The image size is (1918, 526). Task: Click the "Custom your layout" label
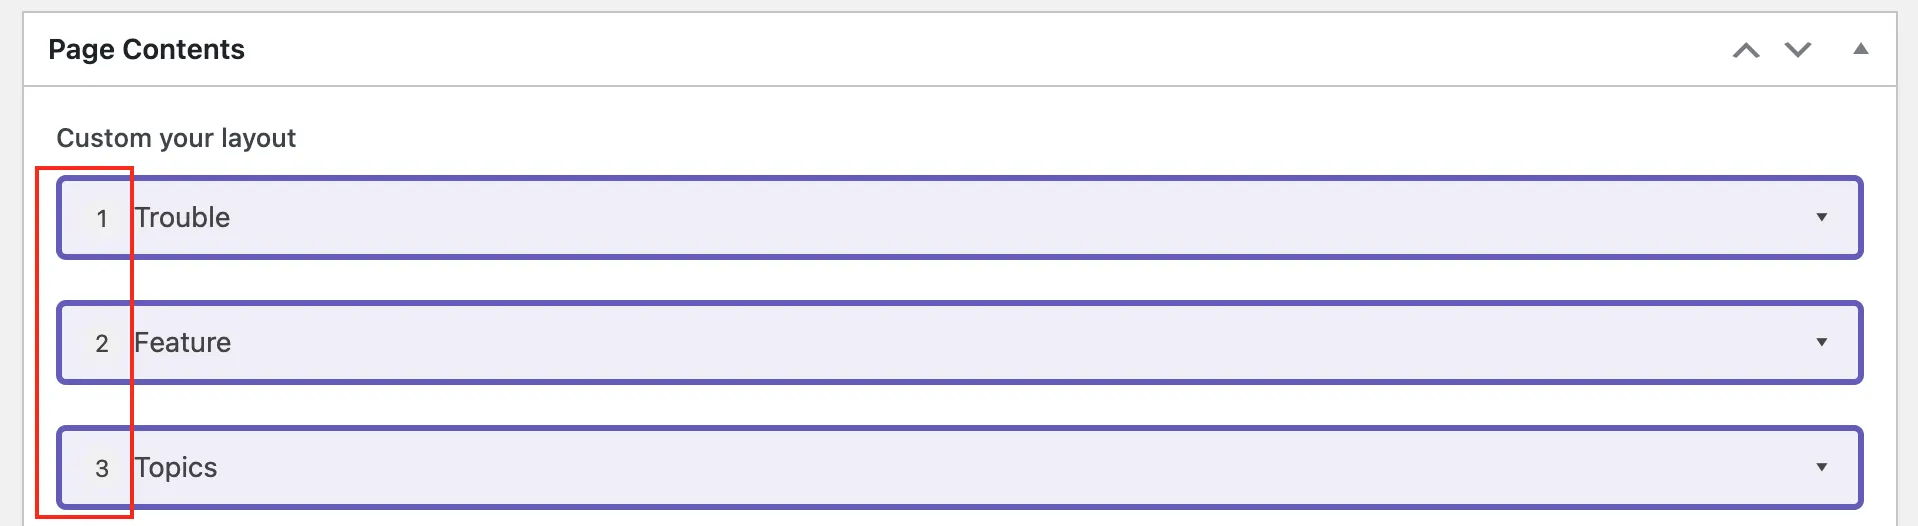(176, 138)
